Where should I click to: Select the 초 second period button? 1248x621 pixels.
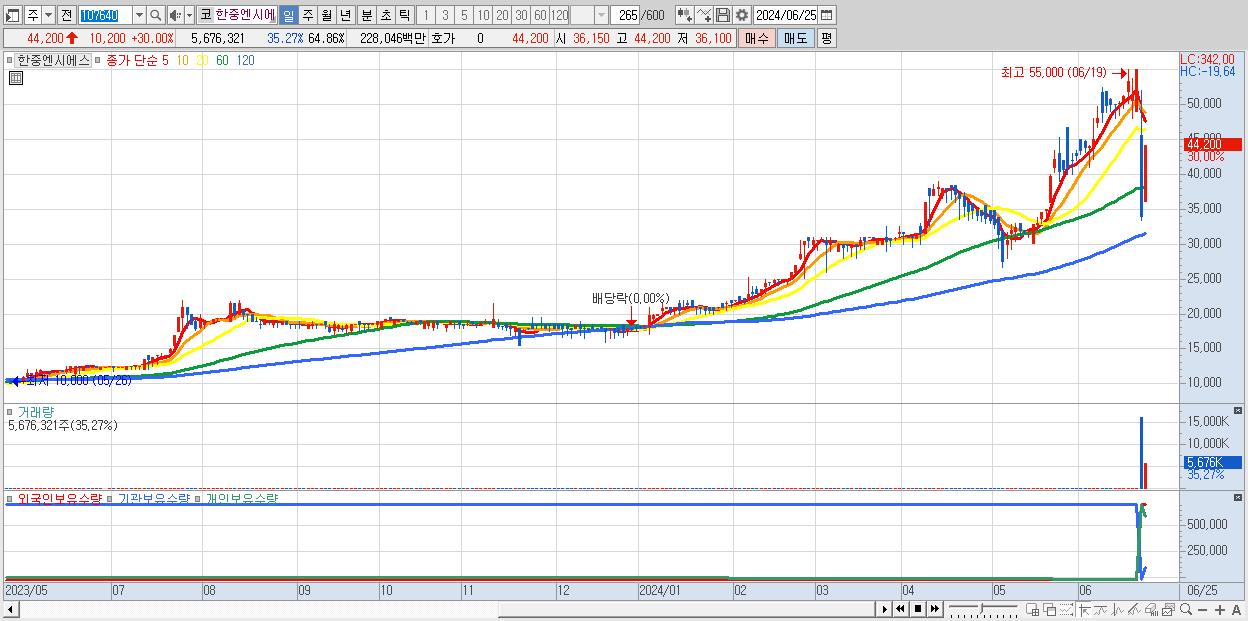(x=385, y=15)
